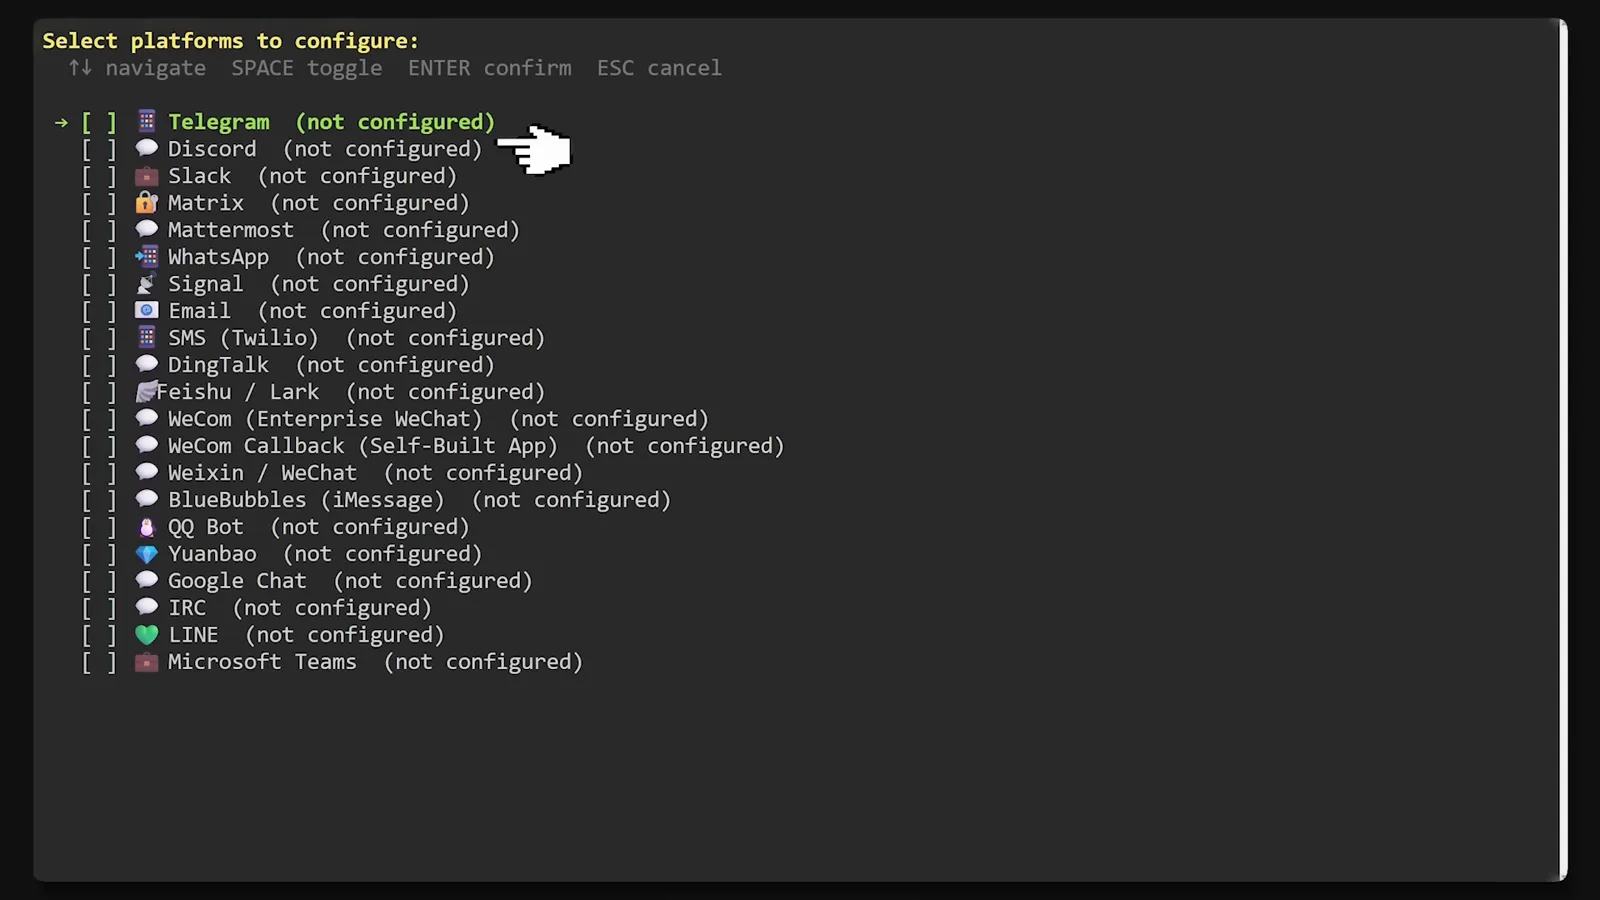Toggle the Telegram checkbox
This screenshot has height=900, width=1600.
coord(99,122)
